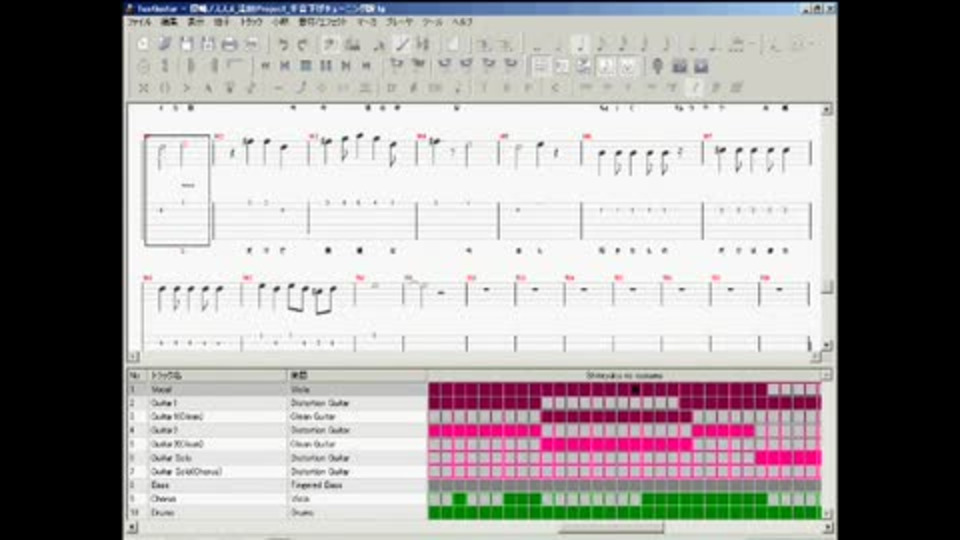Viewport: 960px width, 540px height.
Task: Click the Undo arrow icon
Action: (283, 44)
